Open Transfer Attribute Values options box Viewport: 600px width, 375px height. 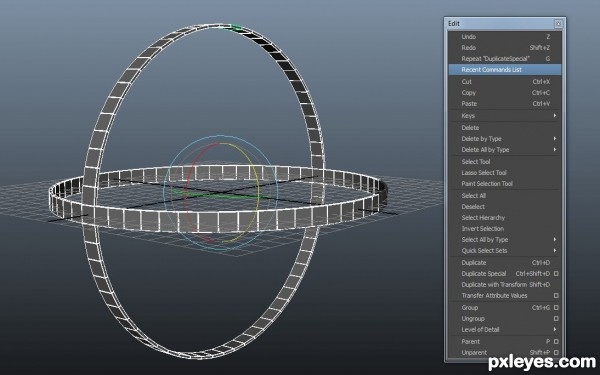point(556,296)
